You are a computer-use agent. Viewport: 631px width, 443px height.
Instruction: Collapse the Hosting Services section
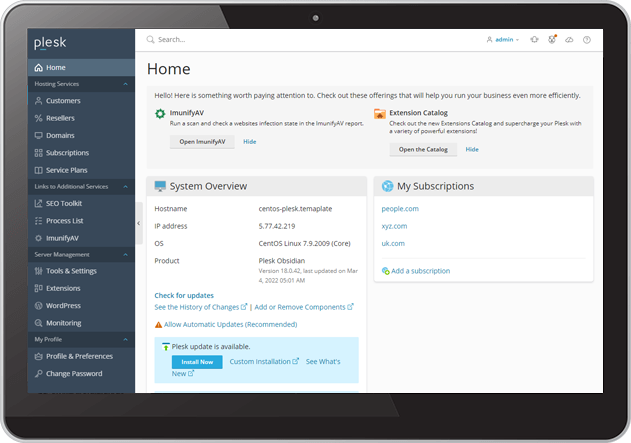(x=125, y=84)
